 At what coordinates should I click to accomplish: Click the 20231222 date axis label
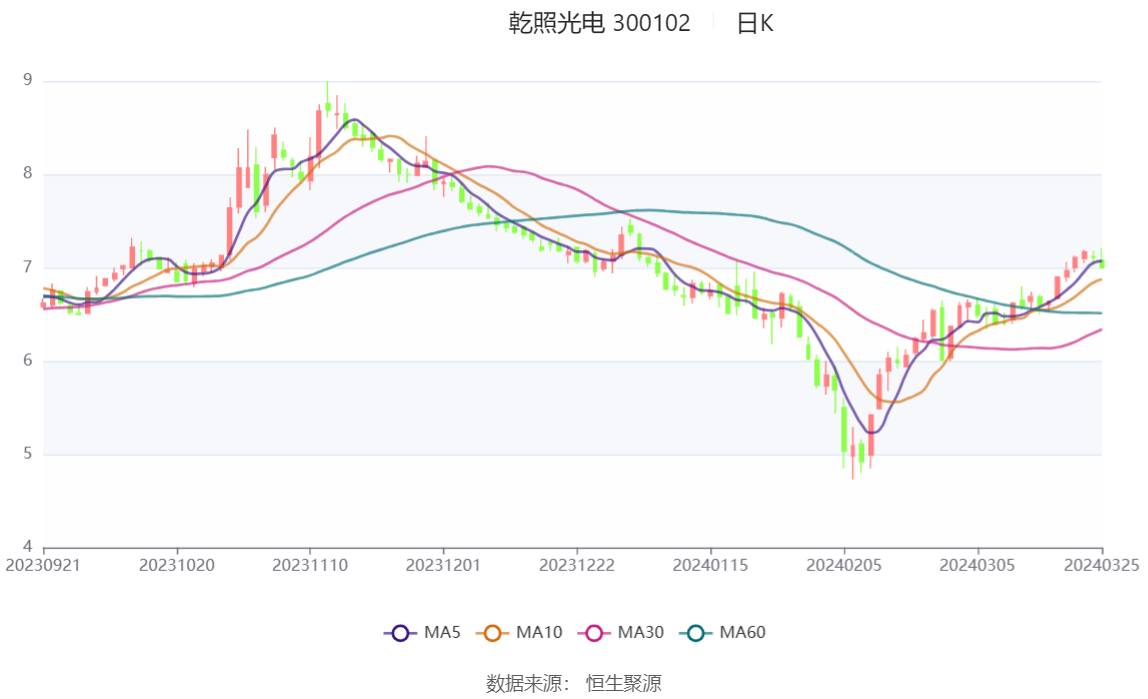tap(577, 566)
